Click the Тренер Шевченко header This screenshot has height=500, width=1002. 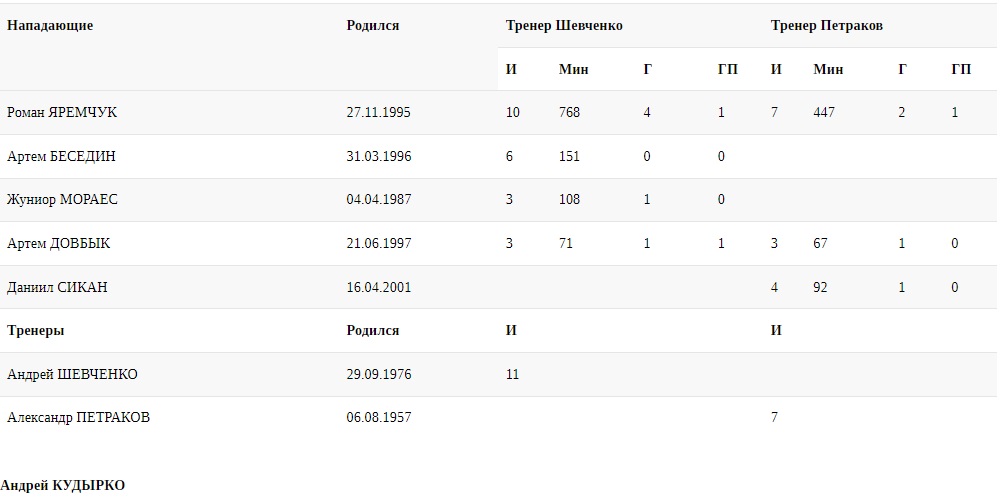pos(564,26)
